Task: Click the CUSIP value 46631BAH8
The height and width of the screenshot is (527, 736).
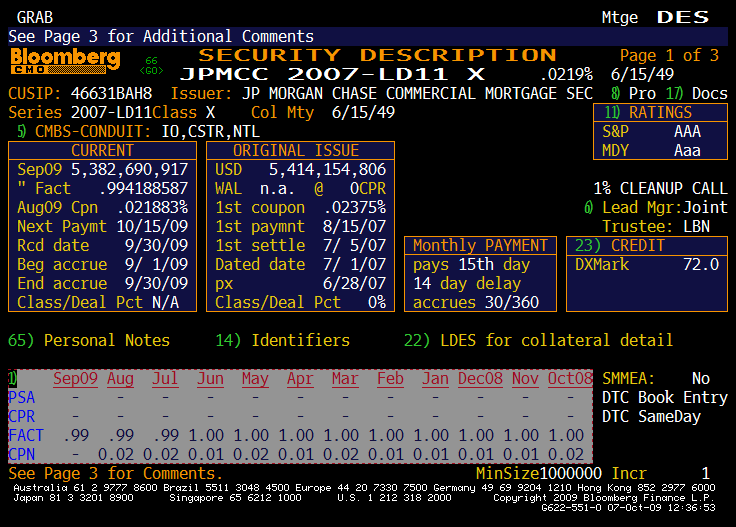Action: pos(111,93)
